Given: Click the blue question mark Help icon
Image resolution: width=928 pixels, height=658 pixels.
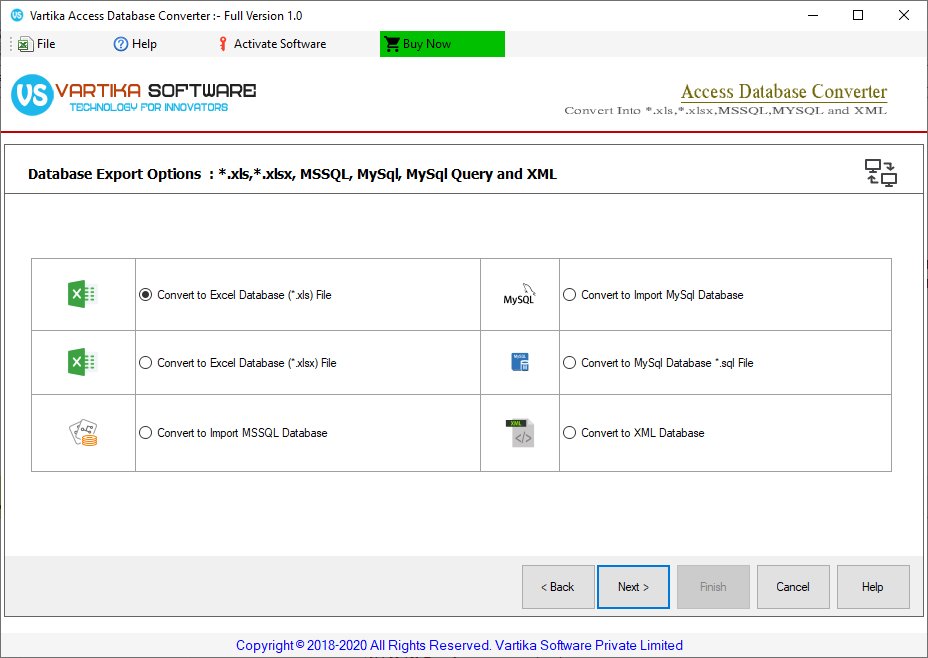Looking at the screenshot, I should tap(121, 44).
